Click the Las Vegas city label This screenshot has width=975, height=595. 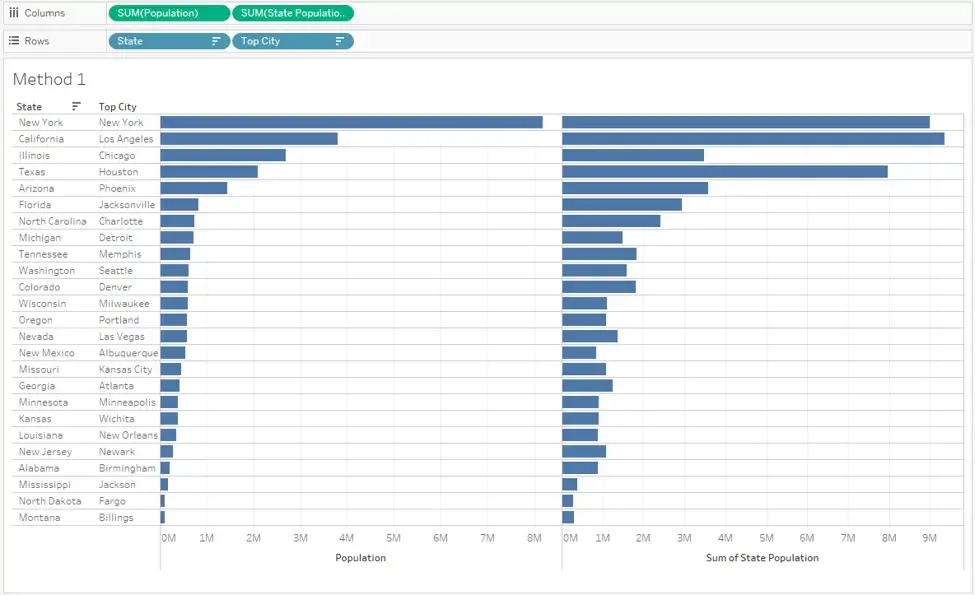(x=122, y=336)
